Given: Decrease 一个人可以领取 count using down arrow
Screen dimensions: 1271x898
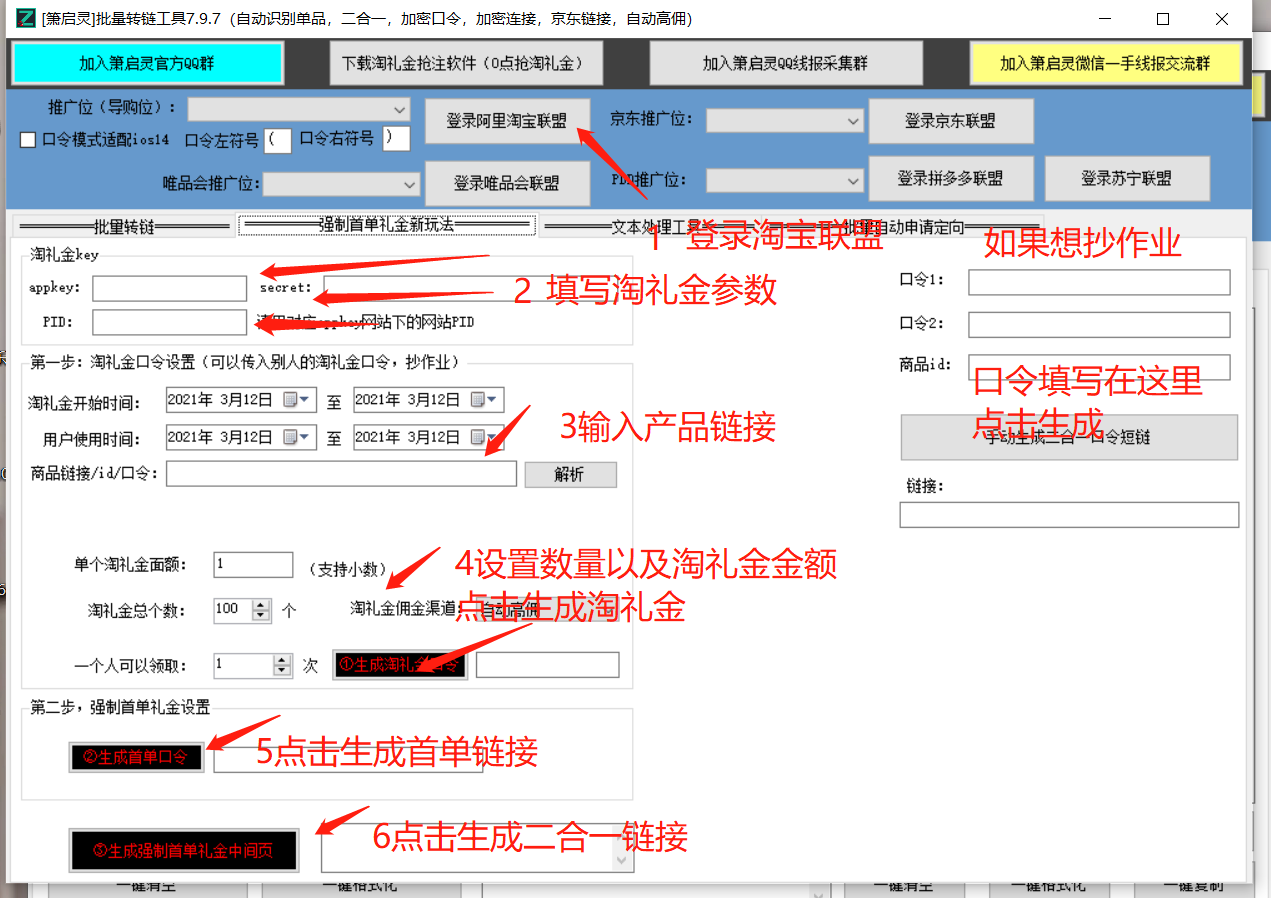Looking at the screenshot, I should (283, 671).
